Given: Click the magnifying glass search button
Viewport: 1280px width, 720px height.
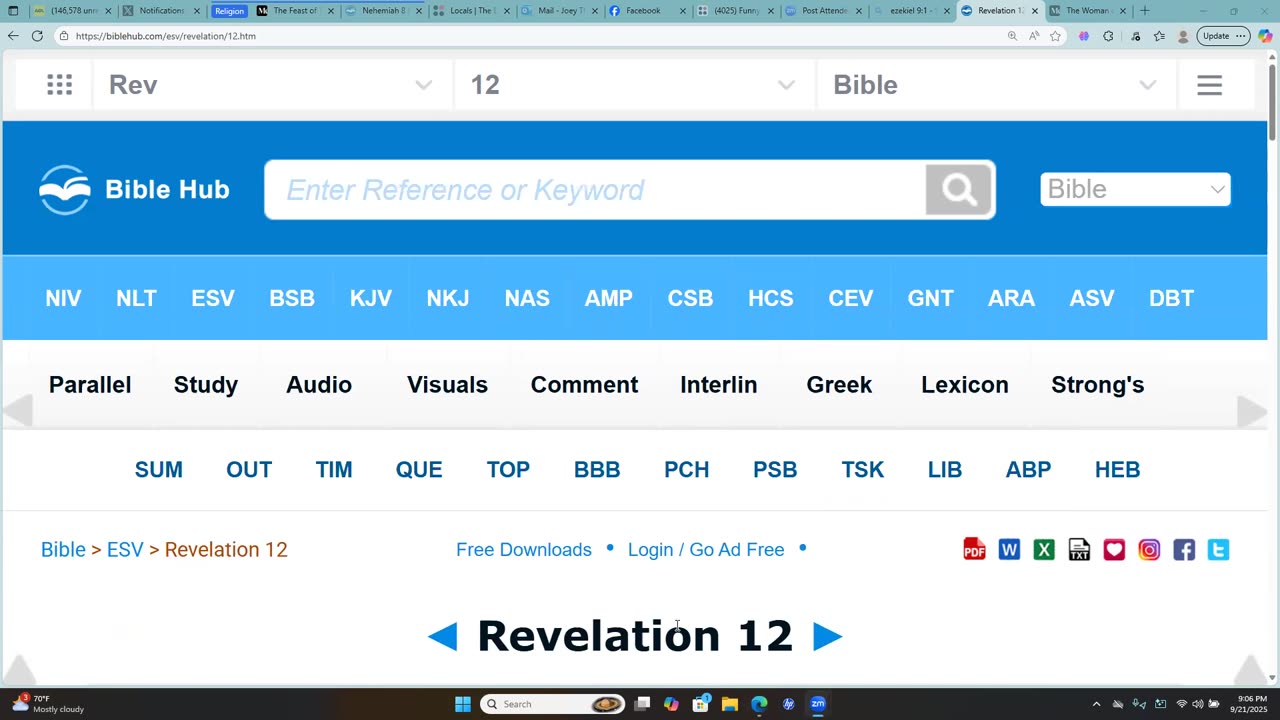Looking at the screenshot, I should pos(959,189).
